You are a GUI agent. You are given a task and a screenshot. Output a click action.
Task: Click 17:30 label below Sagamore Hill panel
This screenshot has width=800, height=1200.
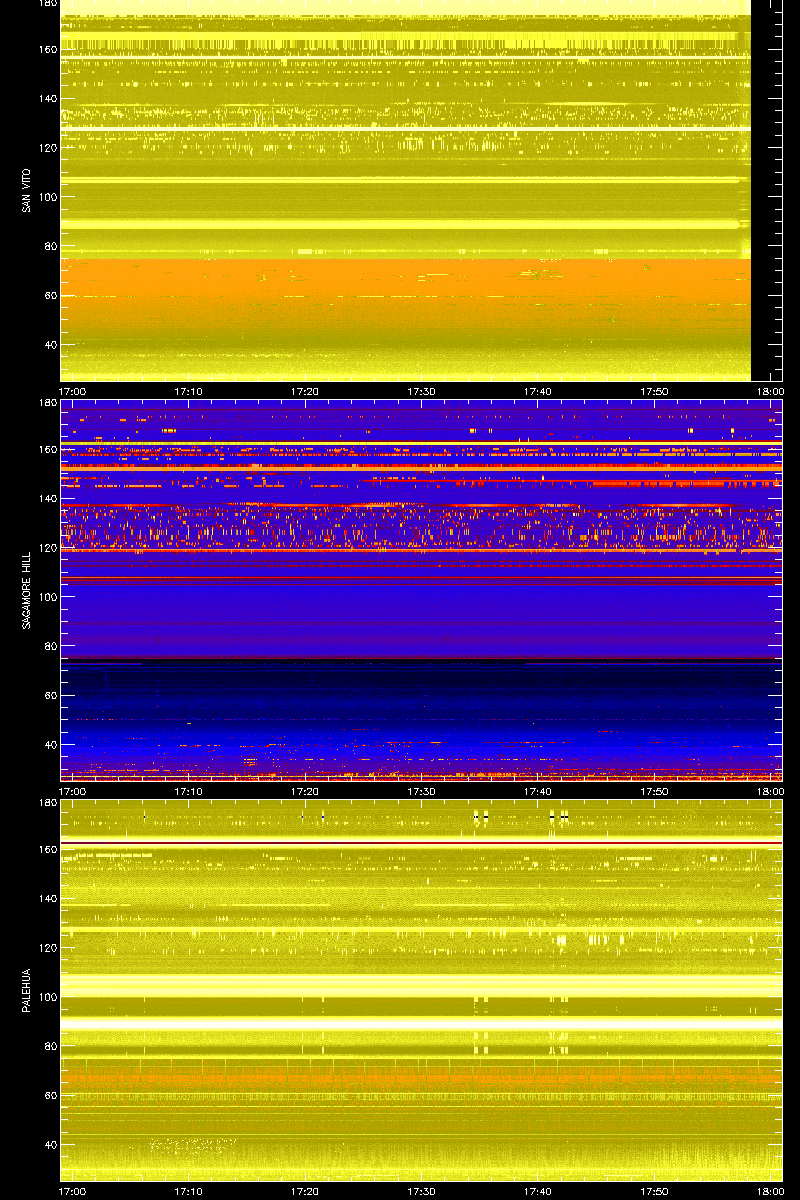(422, 791)
